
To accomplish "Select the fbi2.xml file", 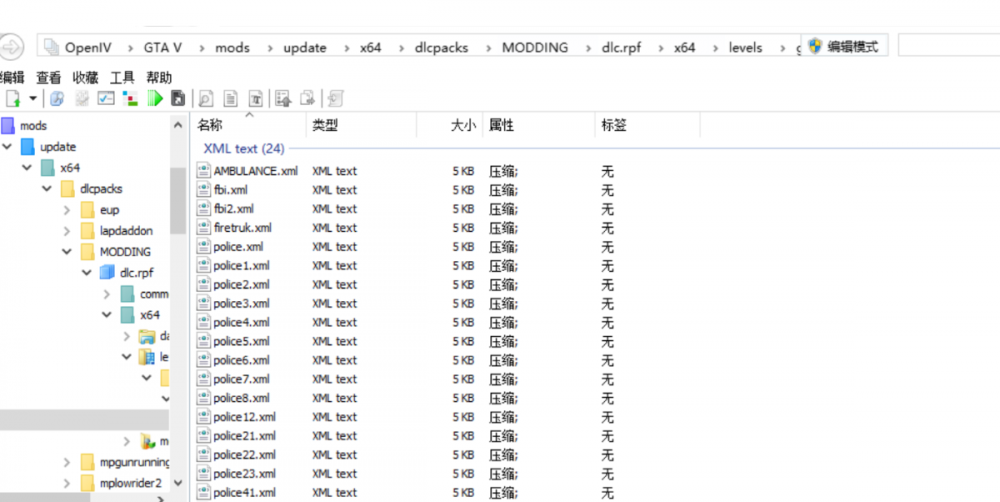I will coord(234,209).
